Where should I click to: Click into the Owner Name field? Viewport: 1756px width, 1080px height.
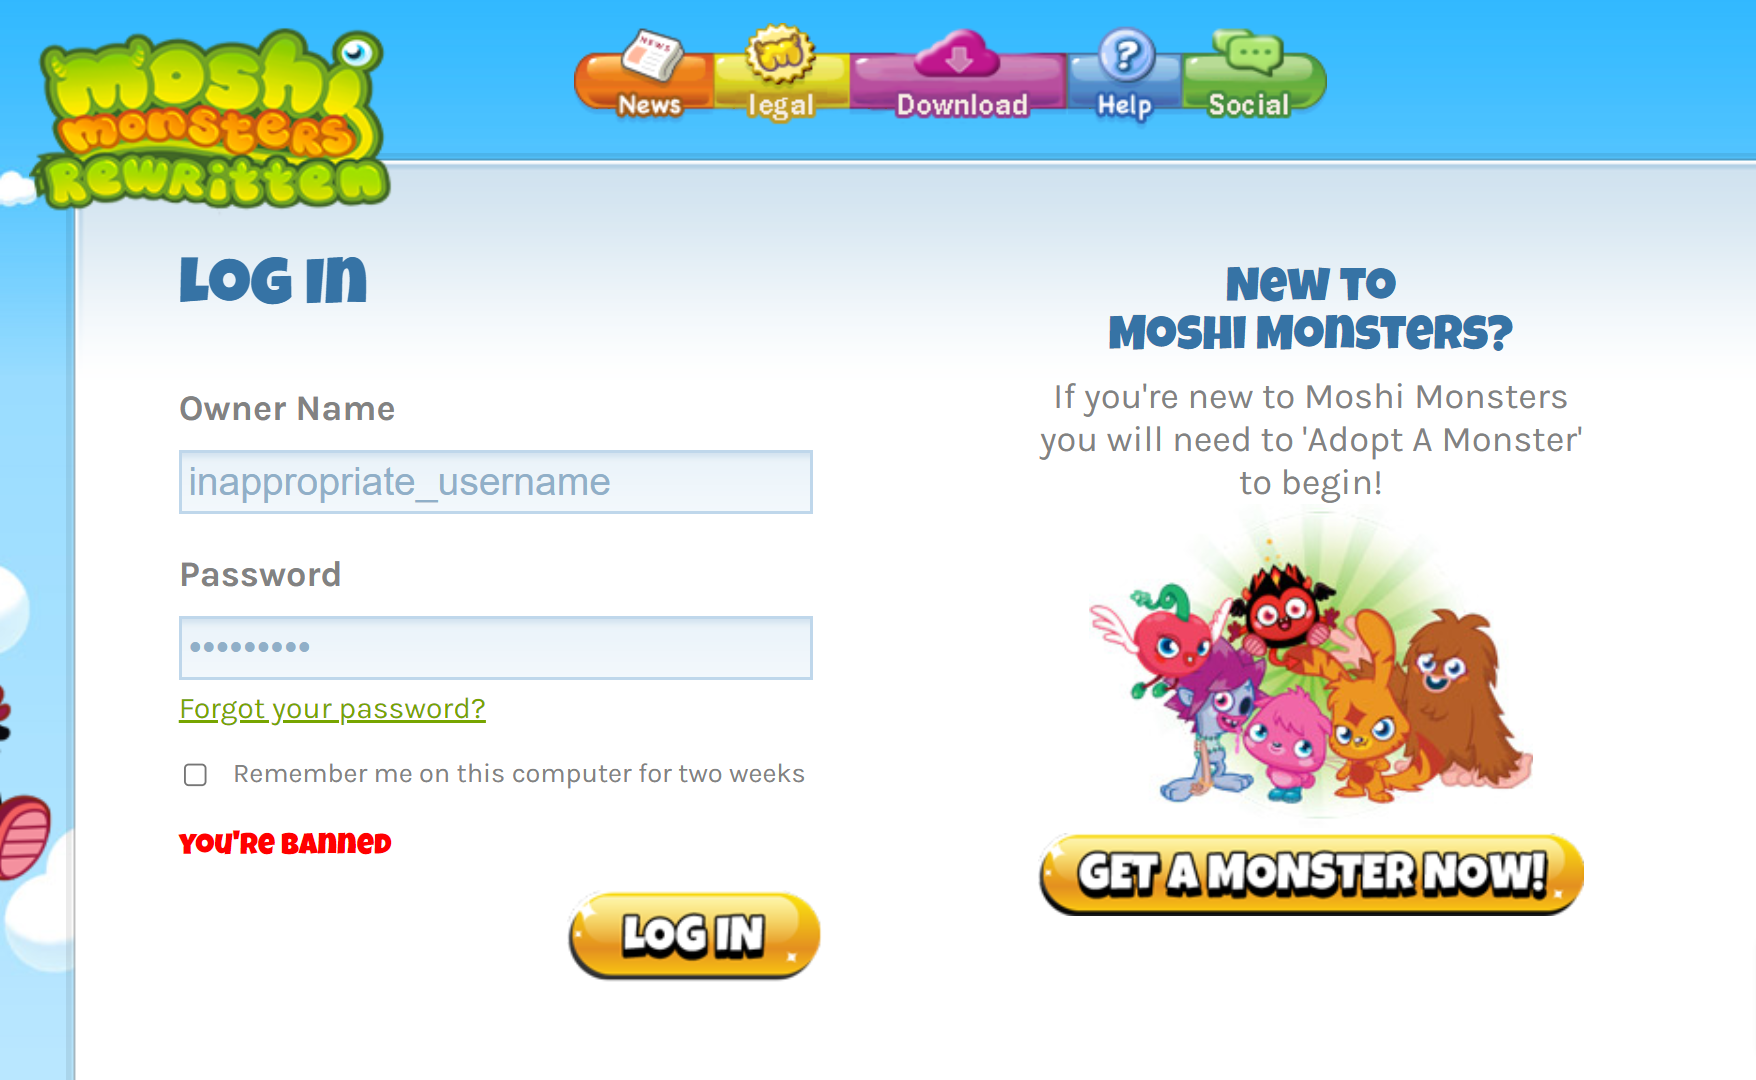[x=496, y=482]
